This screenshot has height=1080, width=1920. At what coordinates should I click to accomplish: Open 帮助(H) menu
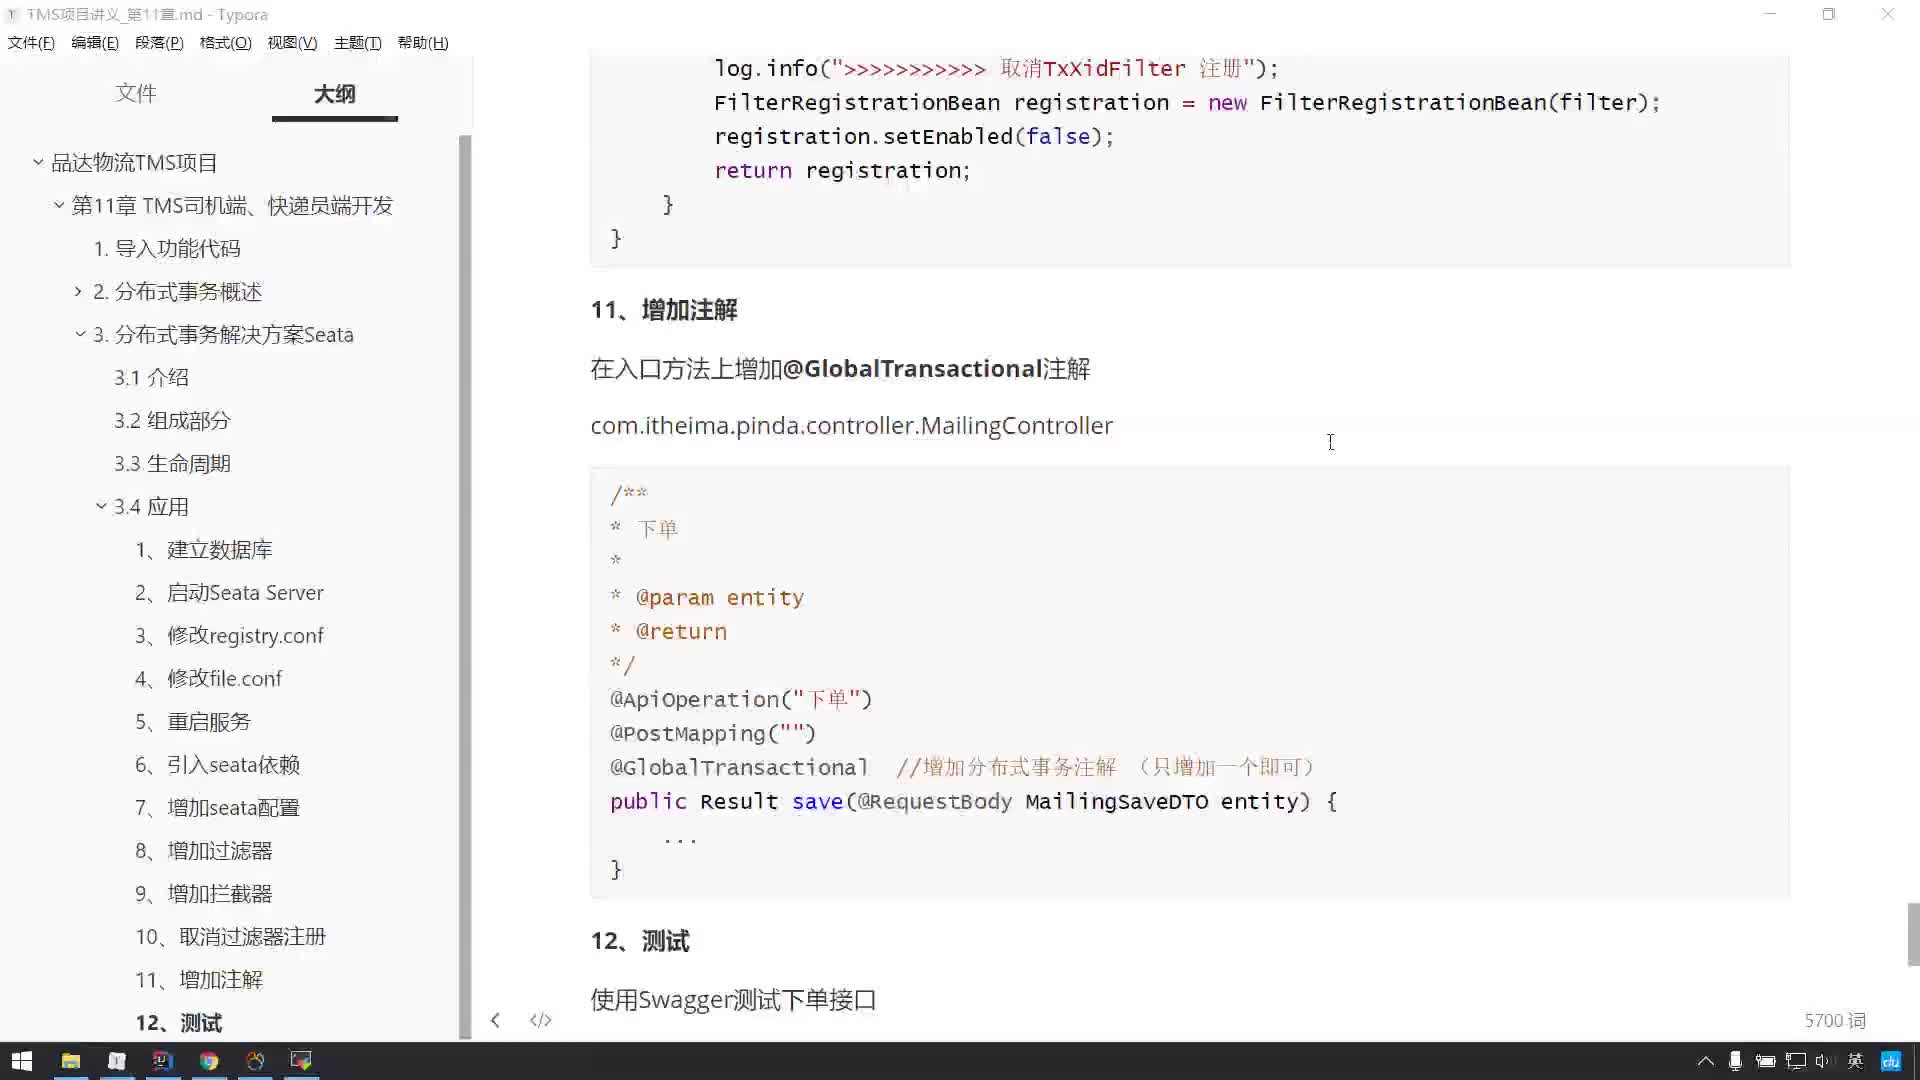(x=423, y=43)
